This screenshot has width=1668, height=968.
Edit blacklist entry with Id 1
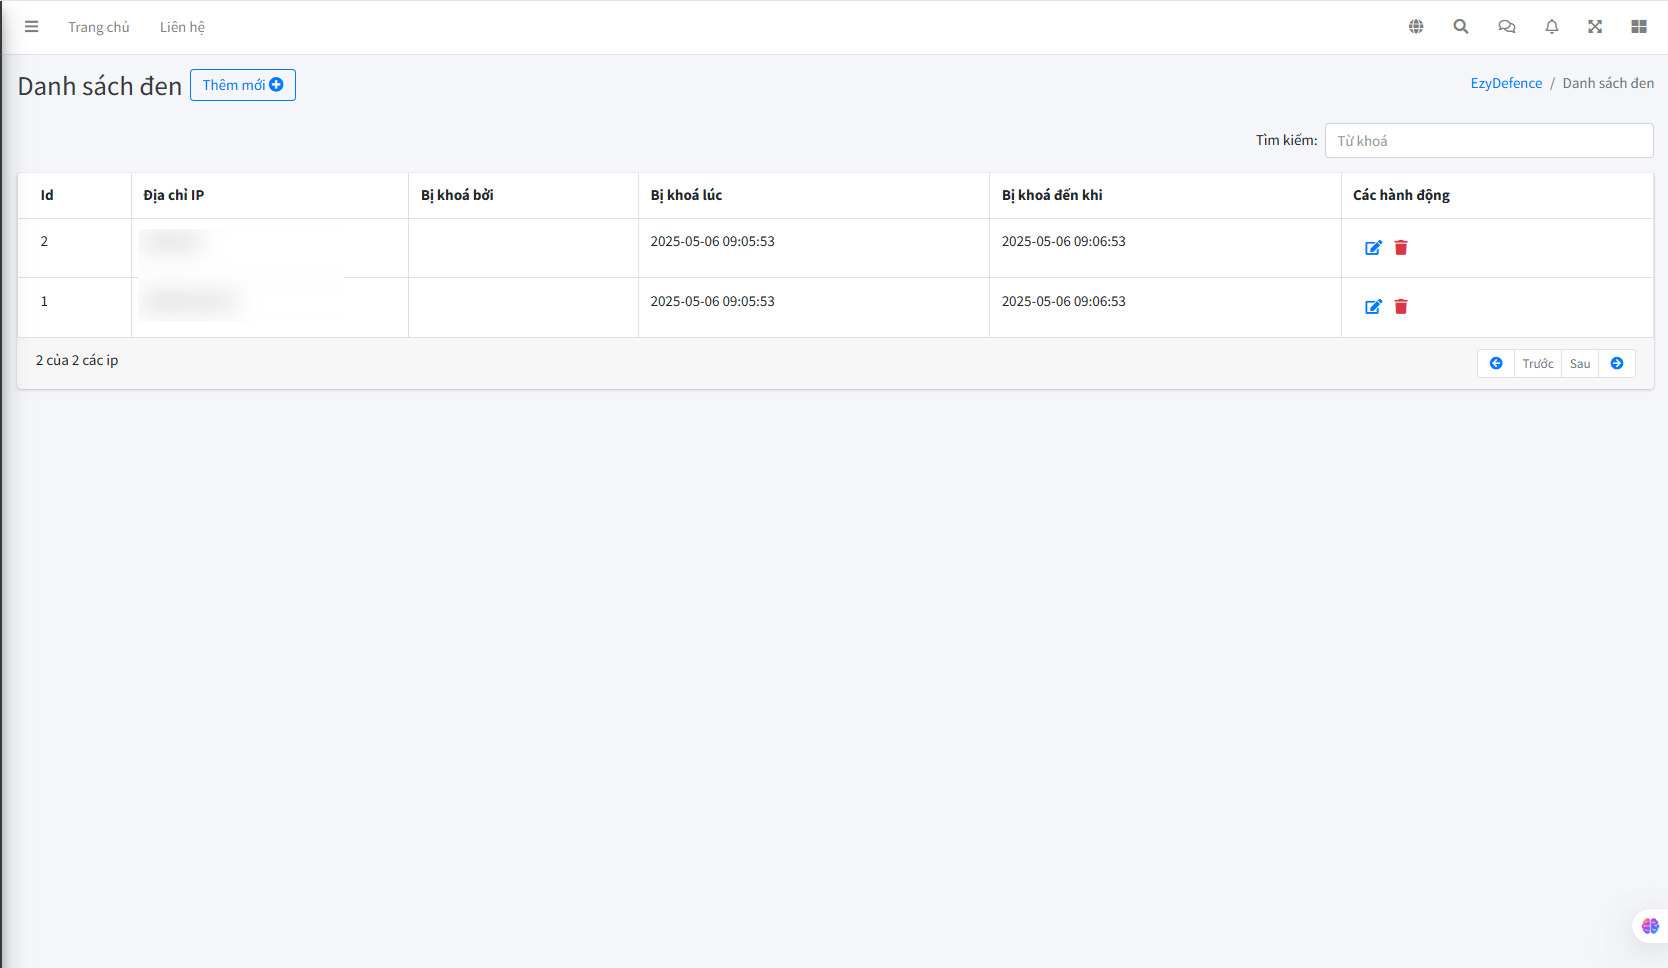pyautogui.click(x=1373, y=307)
